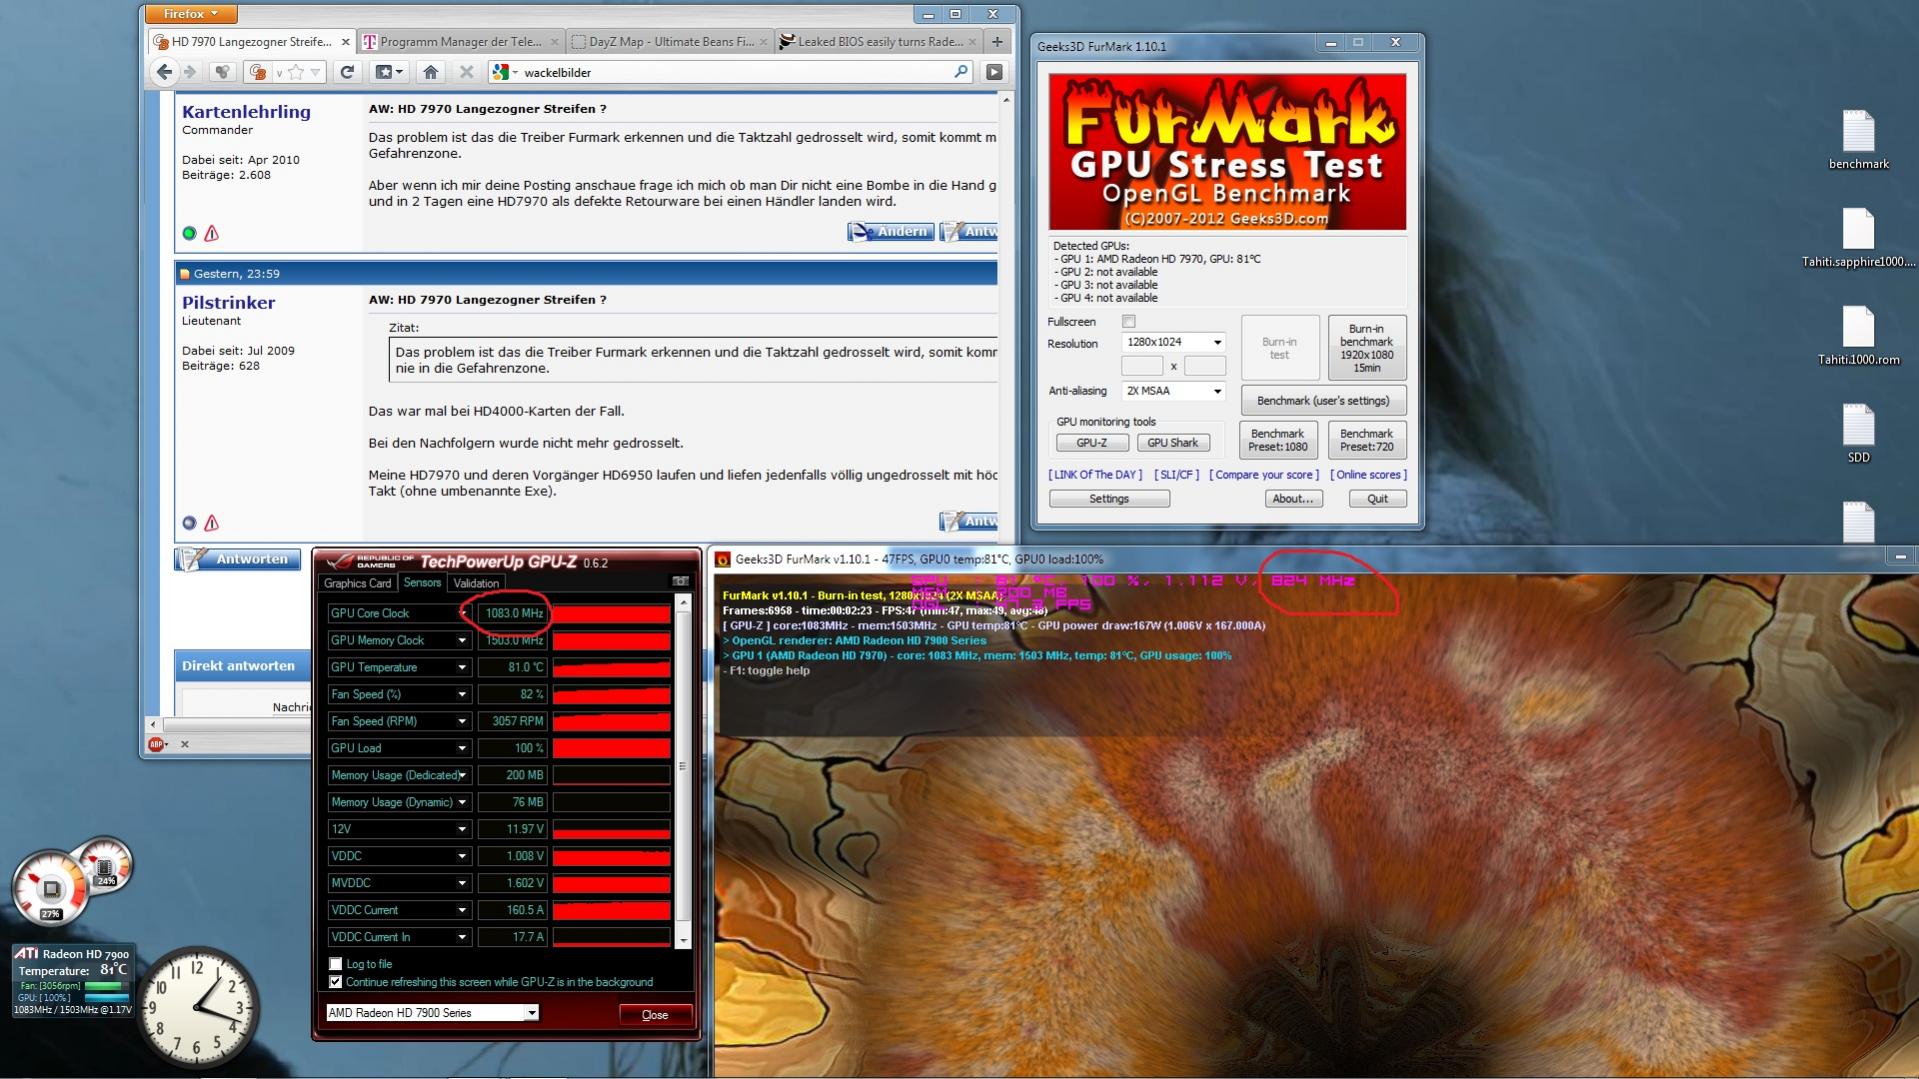Open FurMark Settings
Screen dimensions: 1919x1079
(1109, 499)
